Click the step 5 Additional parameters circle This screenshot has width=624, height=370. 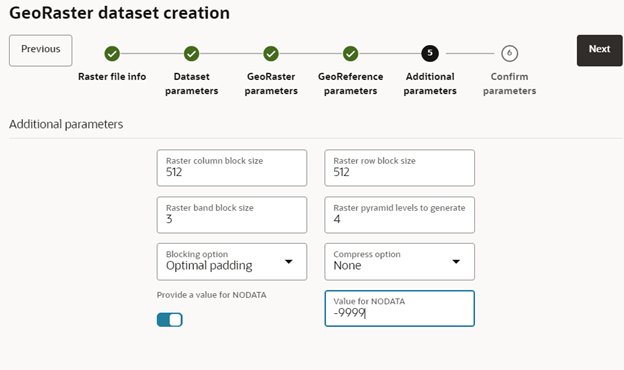(x=430, y=53)
